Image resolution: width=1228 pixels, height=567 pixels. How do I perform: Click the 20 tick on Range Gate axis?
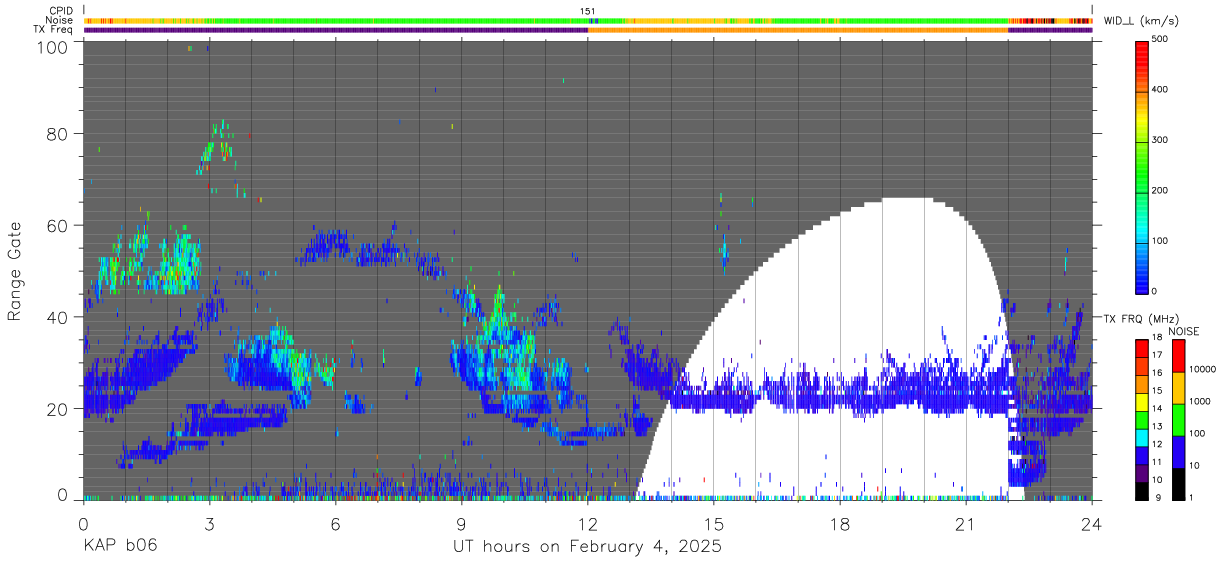pyautogui.click(x=56, y=409)
